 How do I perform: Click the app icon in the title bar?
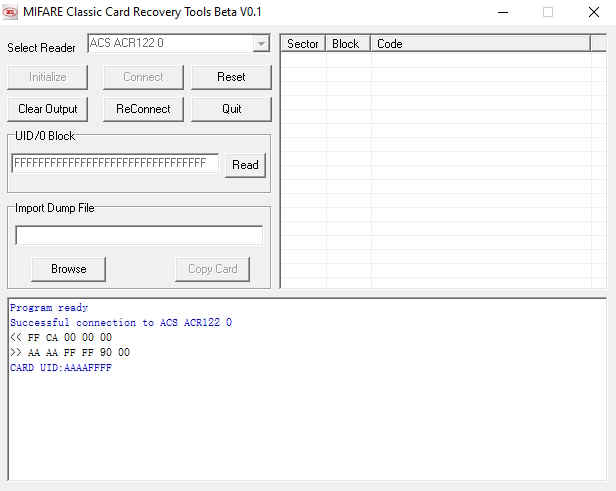tap(10, 12)
